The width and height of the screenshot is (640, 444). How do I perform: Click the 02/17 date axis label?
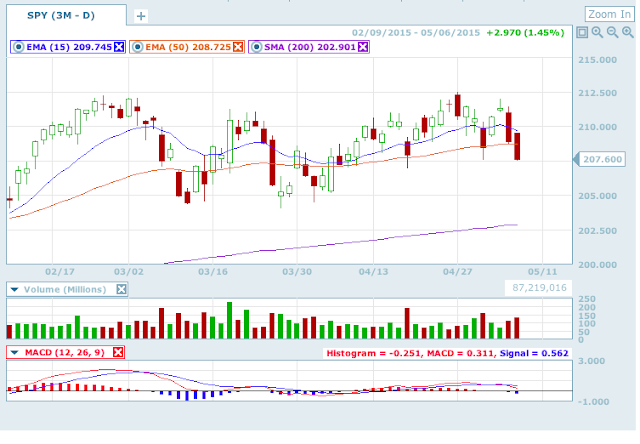click(60, 272)
